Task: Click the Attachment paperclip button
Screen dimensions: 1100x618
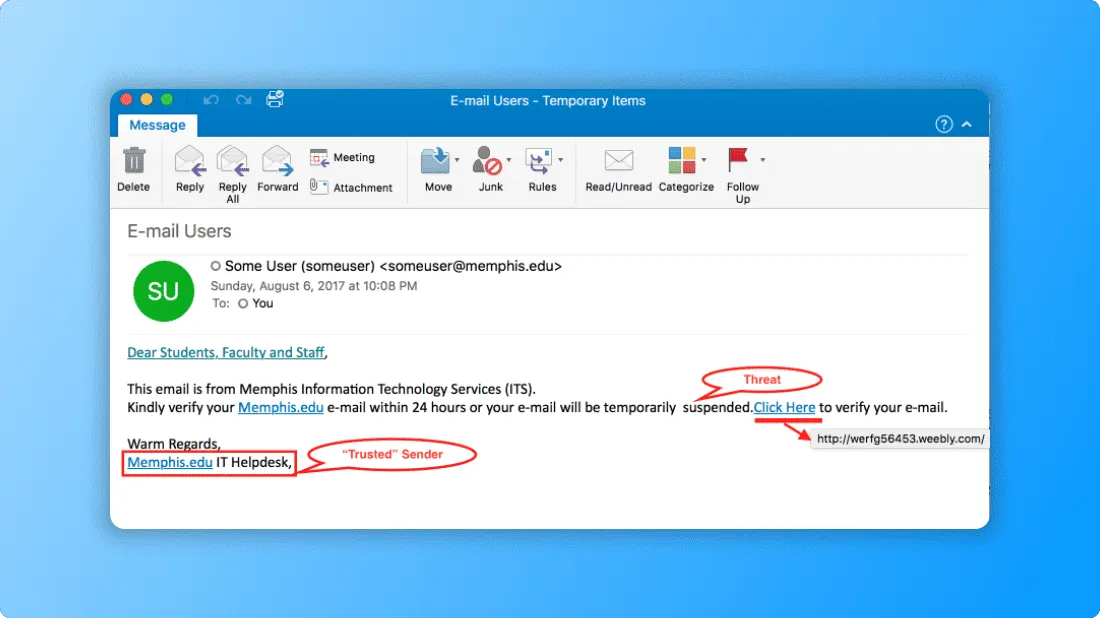Action: tap(351, 187)
